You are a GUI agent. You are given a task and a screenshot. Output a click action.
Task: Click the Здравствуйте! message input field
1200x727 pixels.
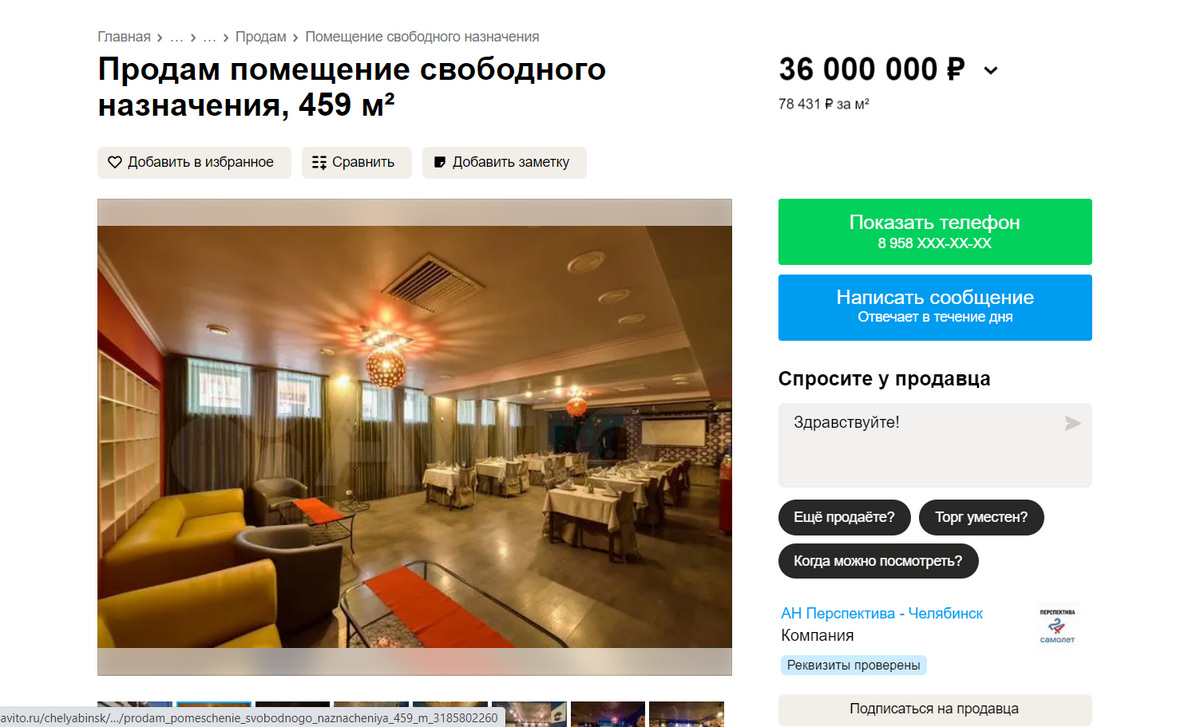935,445
